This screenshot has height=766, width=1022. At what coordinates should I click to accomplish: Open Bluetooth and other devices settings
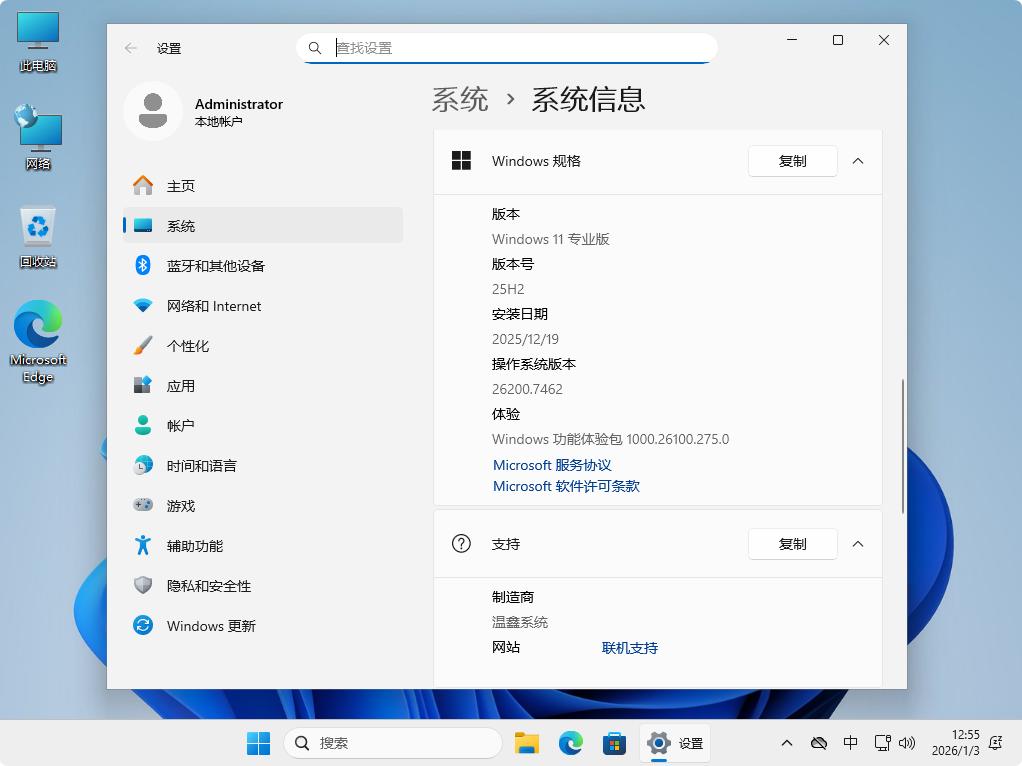click(215, 266)
